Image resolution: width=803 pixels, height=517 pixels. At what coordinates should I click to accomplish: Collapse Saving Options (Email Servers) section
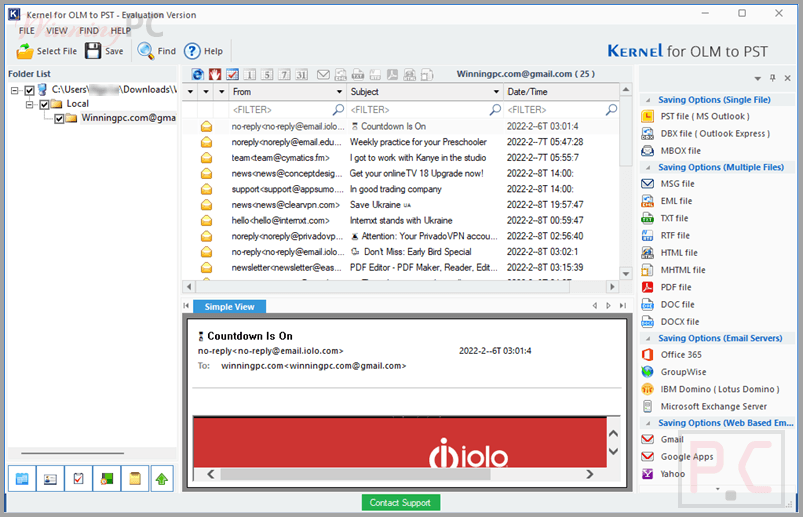[648, 339]
